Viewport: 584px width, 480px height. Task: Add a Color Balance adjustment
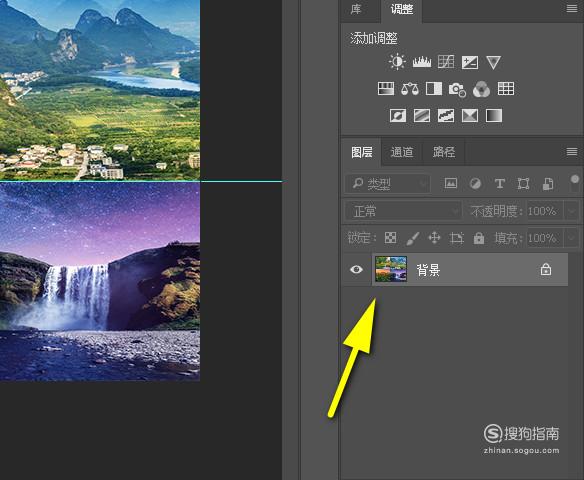[x=410, y=89]
